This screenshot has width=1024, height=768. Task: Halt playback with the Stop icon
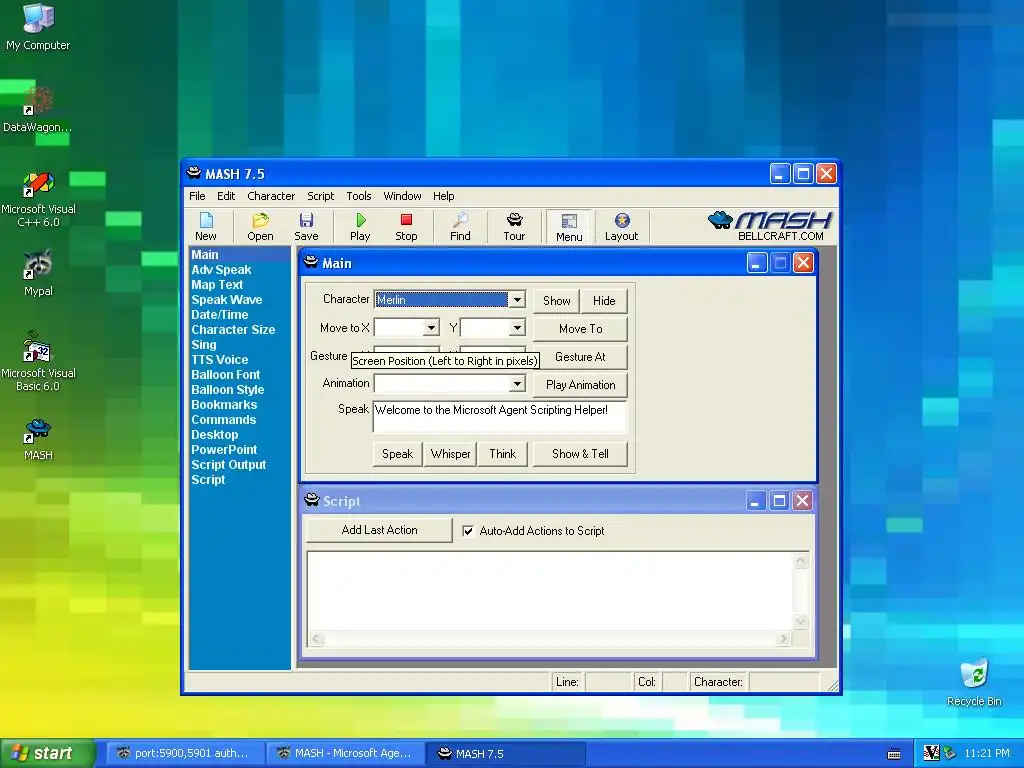coord(406,226)
